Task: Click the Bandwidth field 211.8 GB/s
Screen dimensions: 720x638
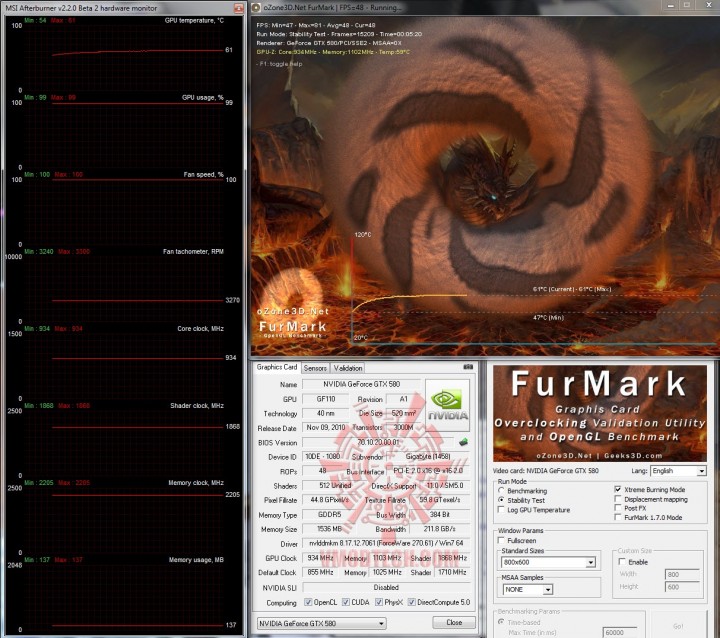Action: click(x=440, y=529)
